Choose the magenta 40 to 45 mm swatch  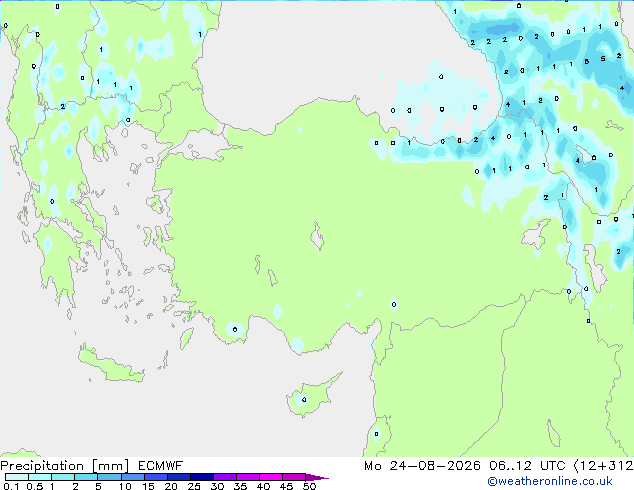coord(271,477)
